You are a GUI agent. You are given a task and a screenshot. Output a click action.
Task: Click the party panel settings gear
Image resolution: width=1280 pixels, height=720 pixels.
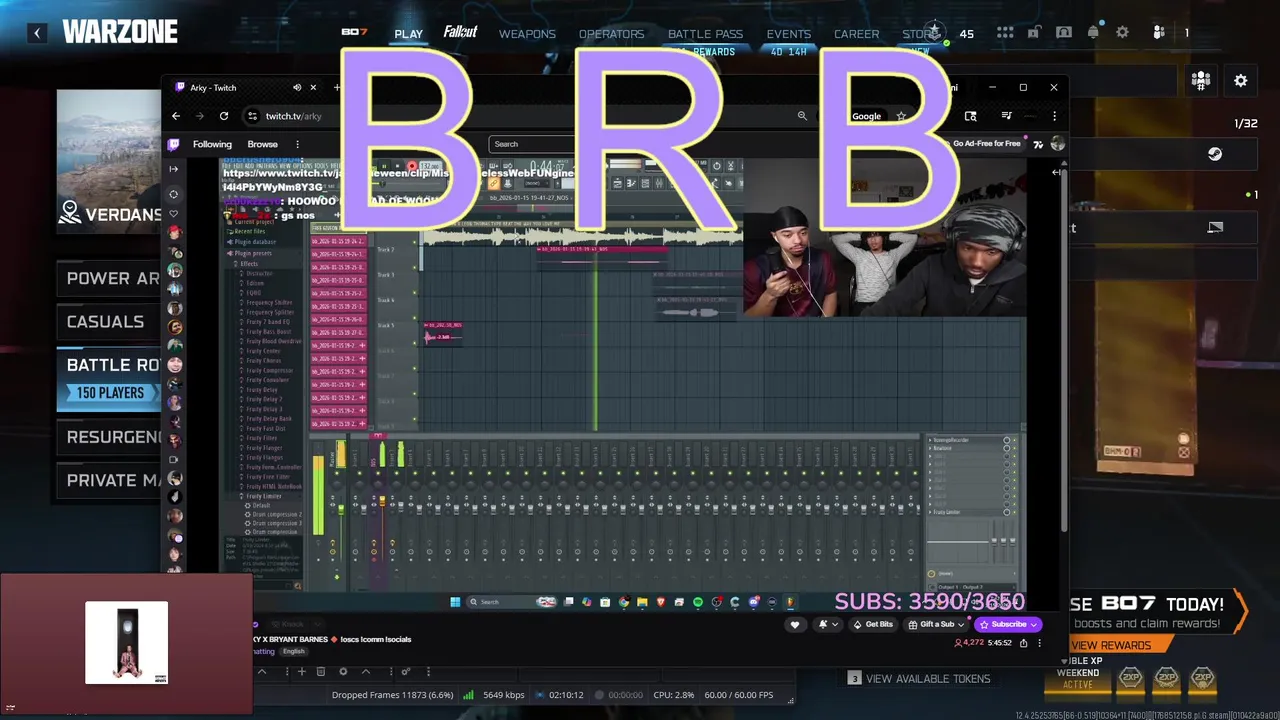pos(1241,80)
